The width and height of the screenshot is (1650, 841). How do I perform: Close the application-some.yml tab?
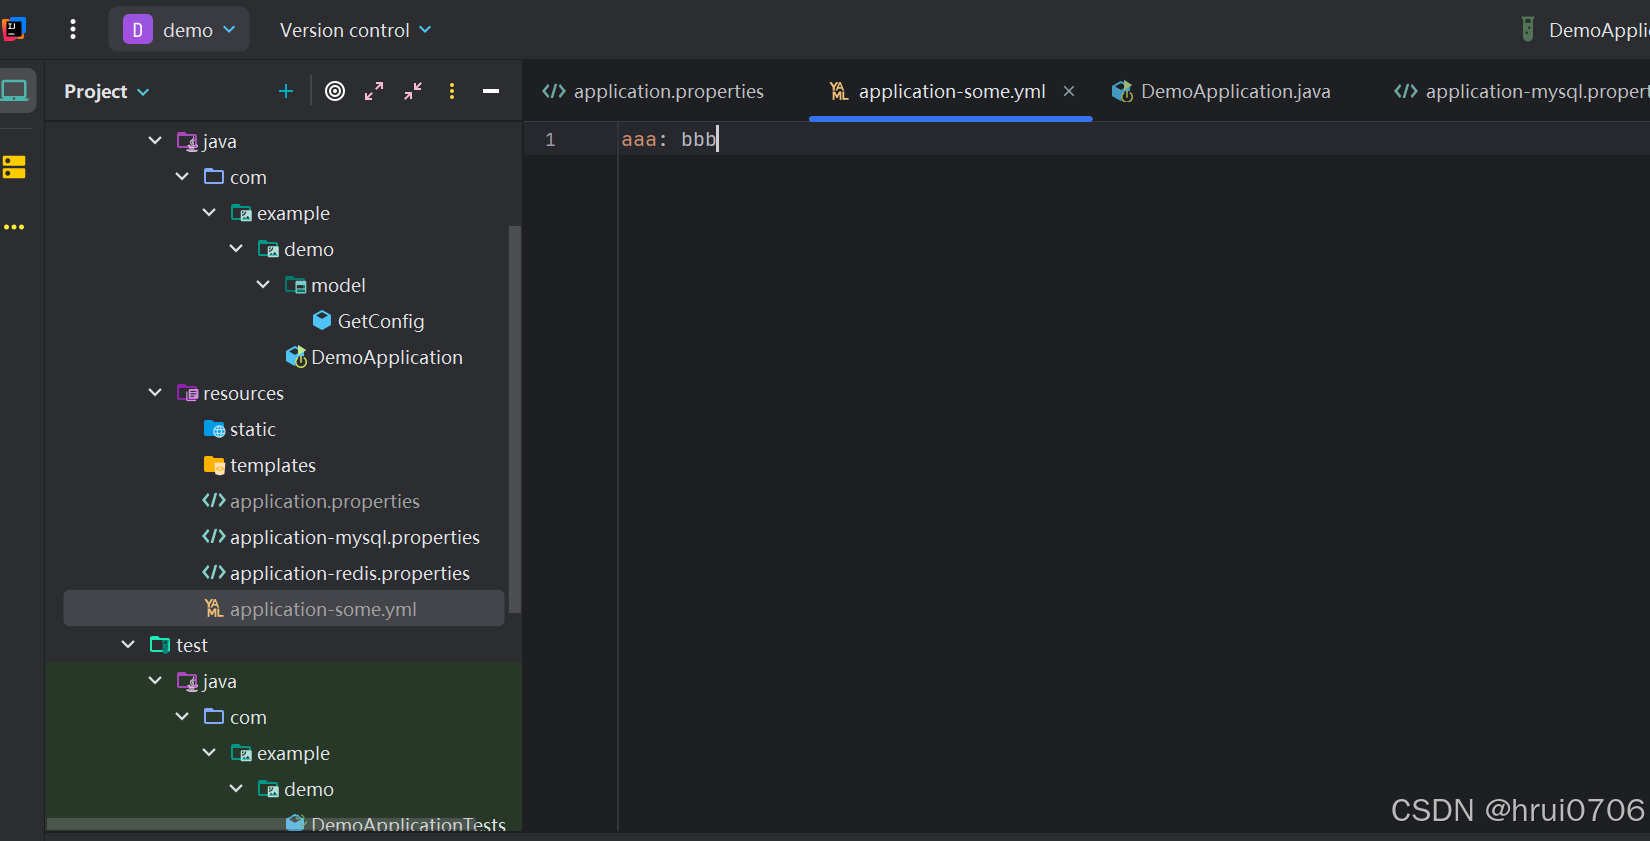1069,91
